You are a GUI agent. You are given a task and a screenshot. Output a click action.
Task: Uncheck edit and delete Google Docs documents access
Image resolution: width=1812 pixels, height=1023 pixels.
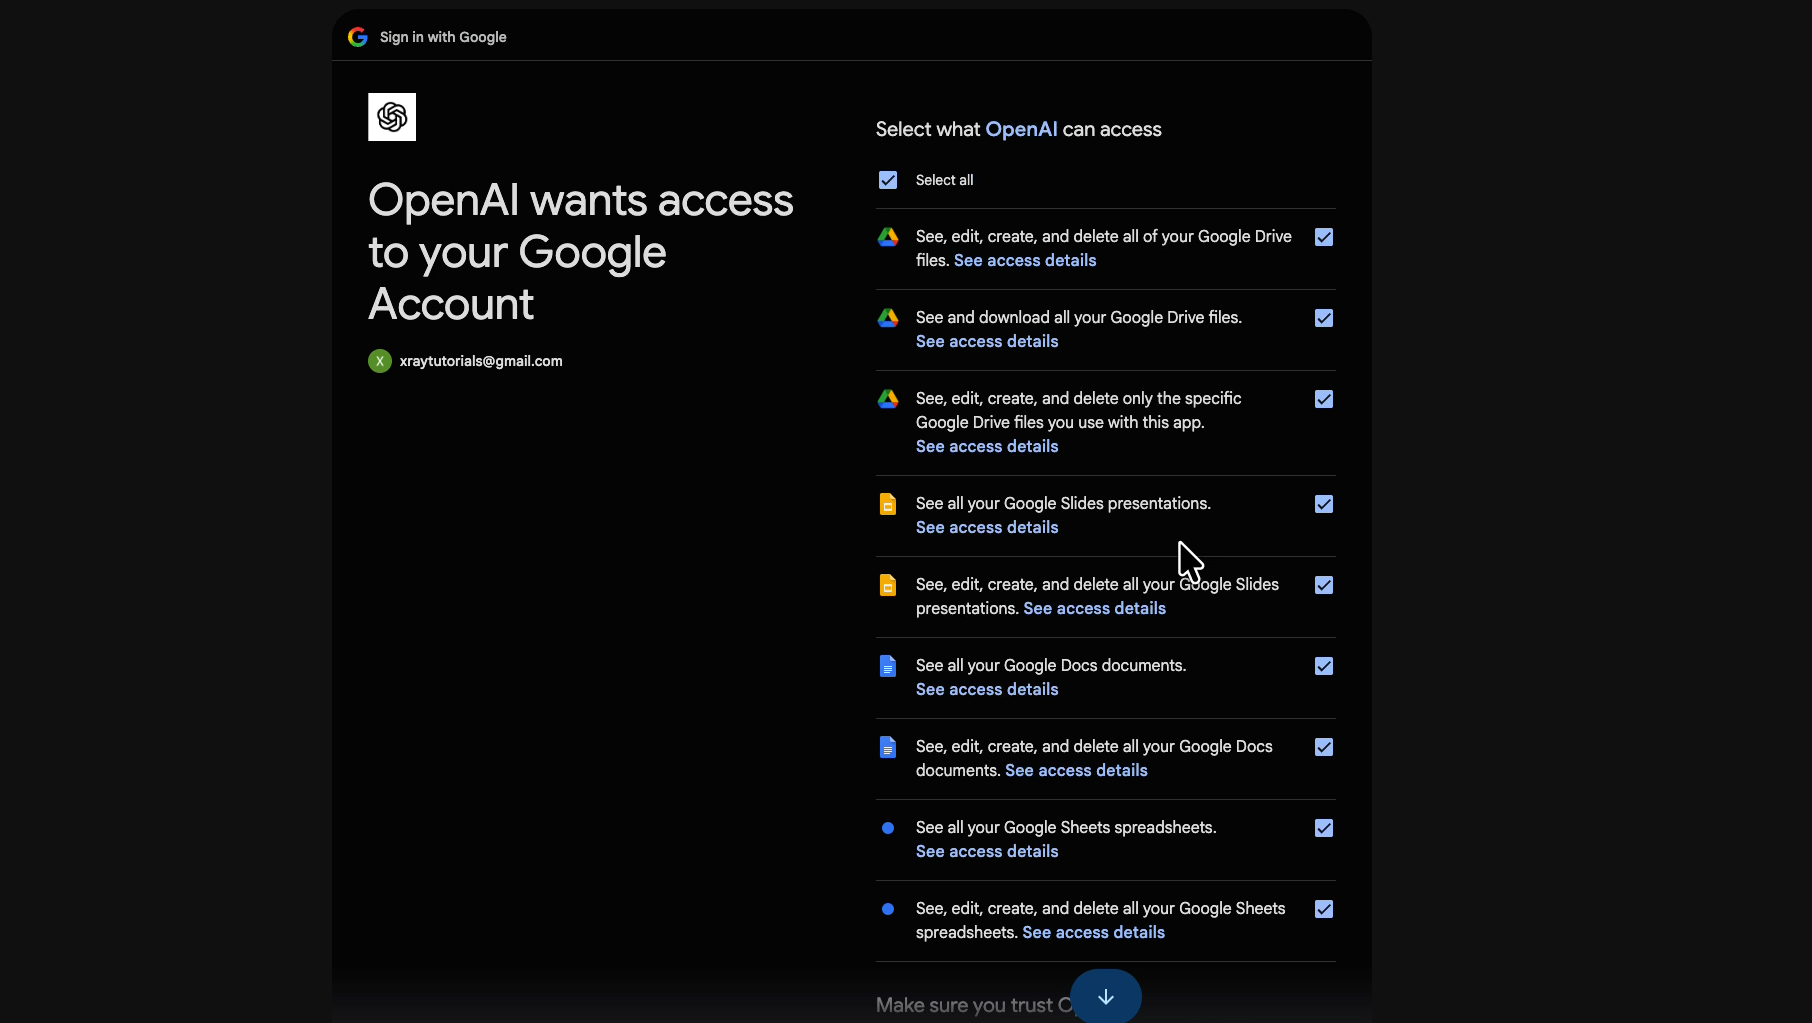[1324, 747]
